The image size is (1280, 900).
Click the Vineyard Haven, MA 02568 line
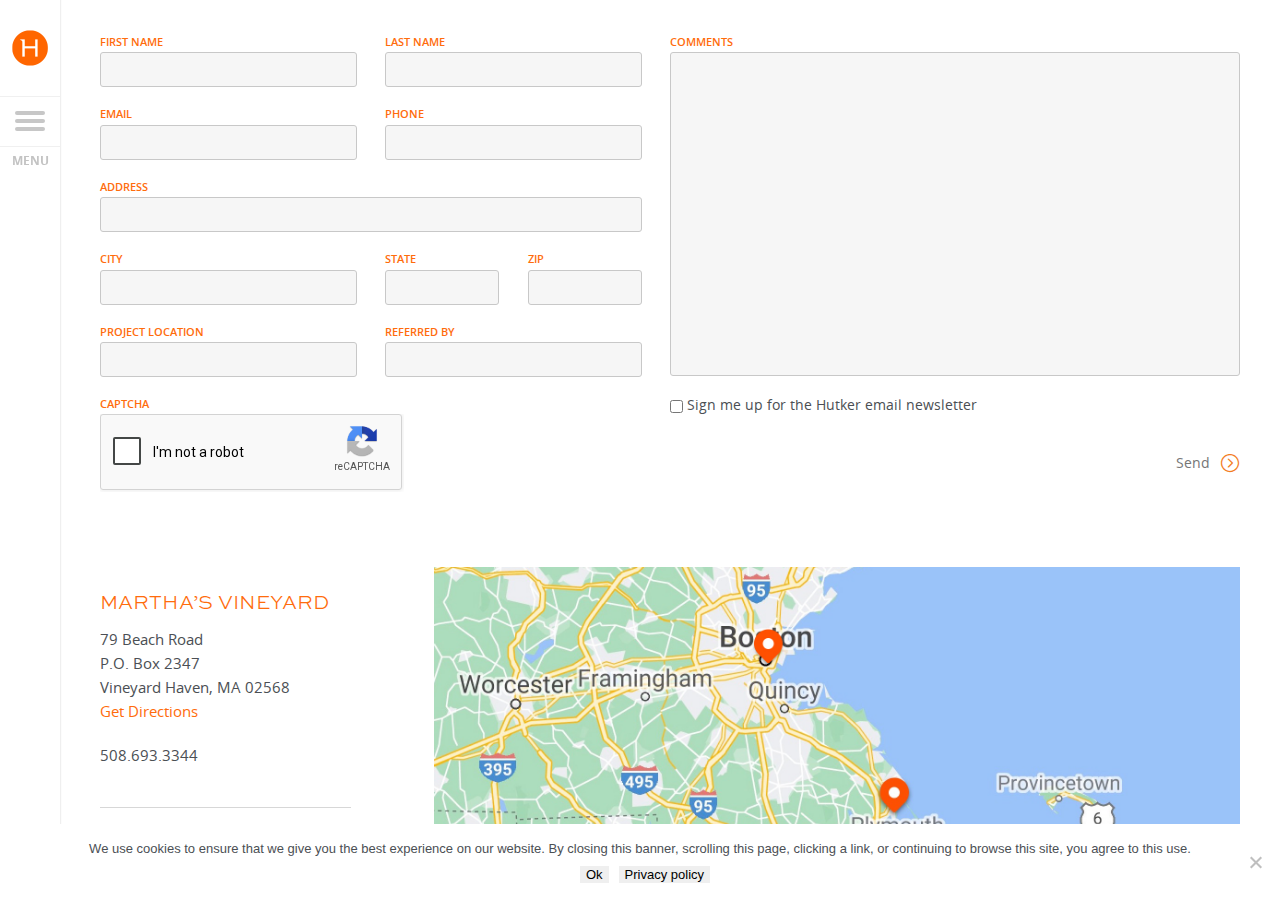195,688
